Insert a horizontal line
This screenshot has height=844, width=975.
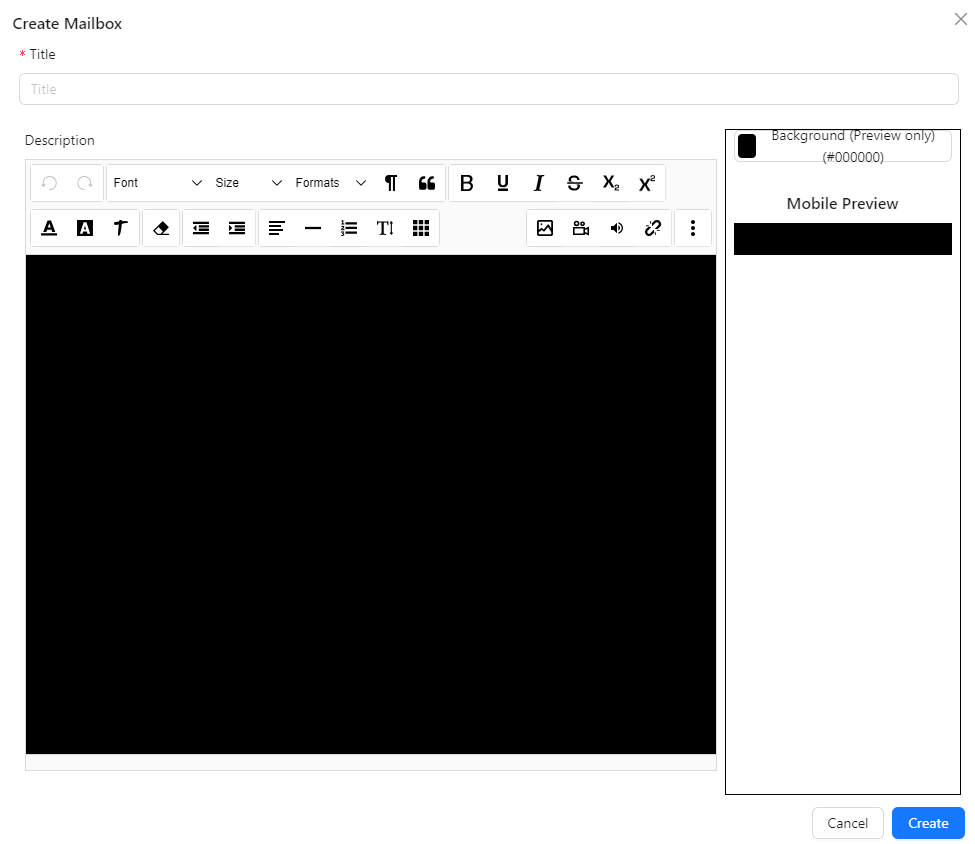313,228
